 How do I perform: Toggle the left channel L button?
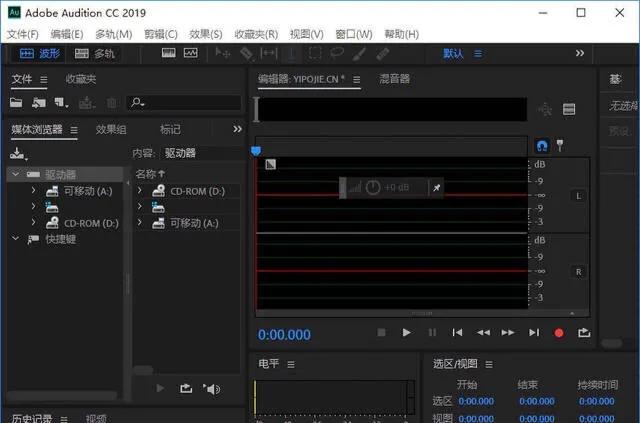tap(577, 196)
